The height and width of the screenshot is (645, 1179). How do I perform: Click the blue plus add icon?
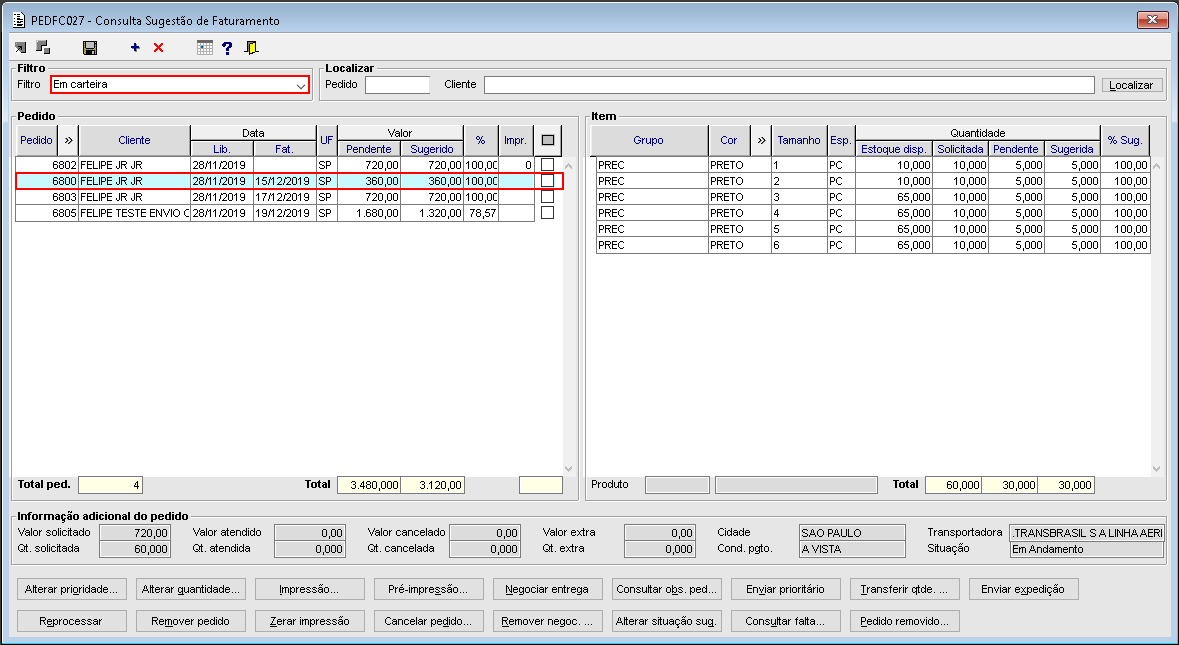point(135,47)
